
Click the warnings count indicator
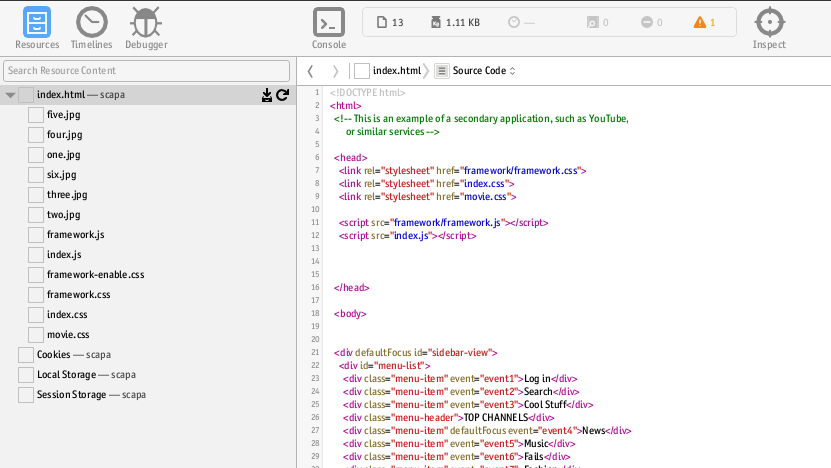click(x=705, y=22)
